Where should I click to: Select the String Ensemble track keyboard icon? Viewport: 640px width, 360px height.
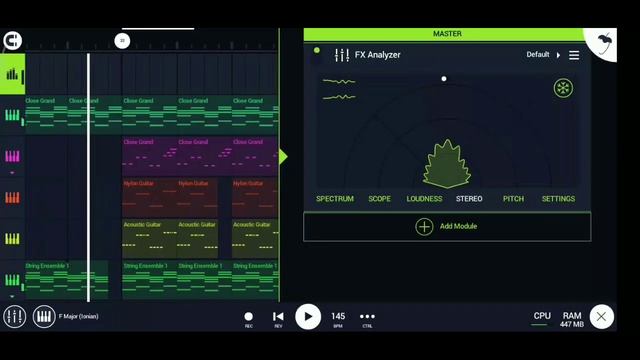12,280
